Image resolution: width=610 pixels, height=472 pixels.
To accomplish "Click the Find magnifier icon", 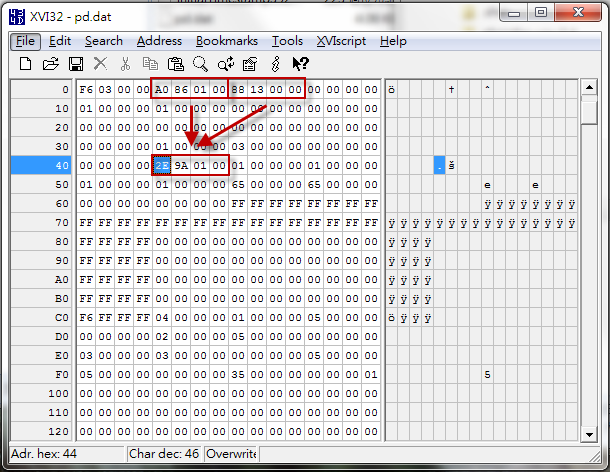I will coord(200,63).
